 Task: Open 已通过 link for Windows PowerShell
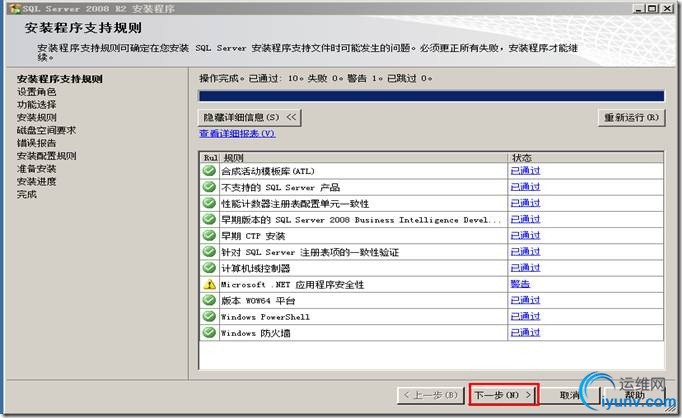[x=525, y=316]
